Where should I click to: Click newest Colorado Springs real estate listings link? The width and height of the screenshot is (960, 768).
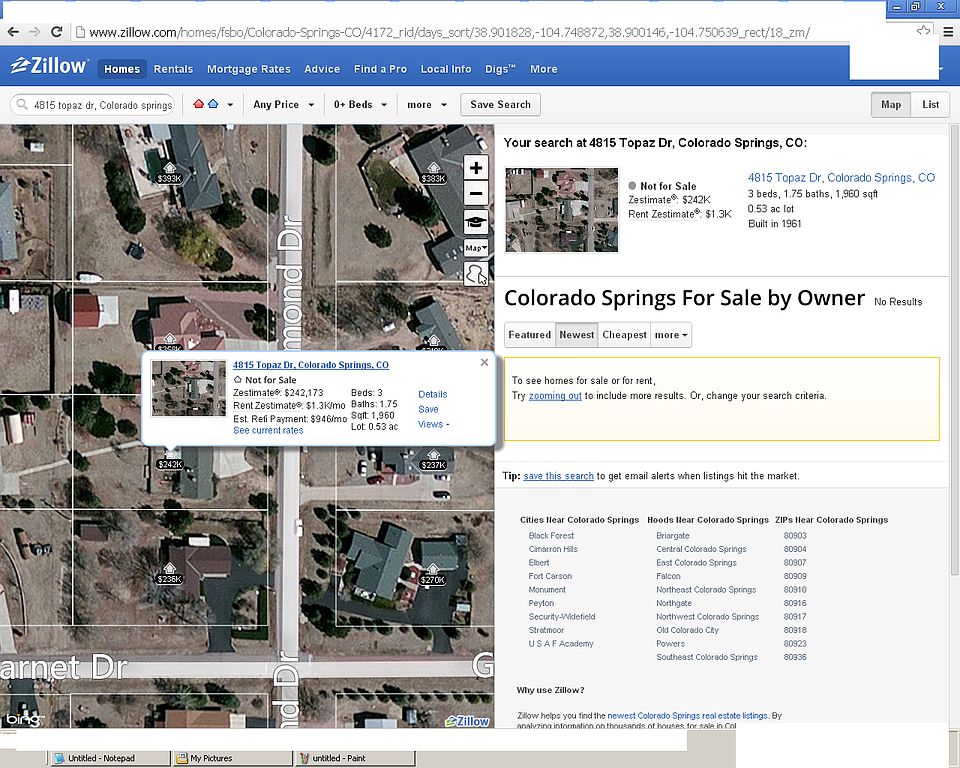687,715
